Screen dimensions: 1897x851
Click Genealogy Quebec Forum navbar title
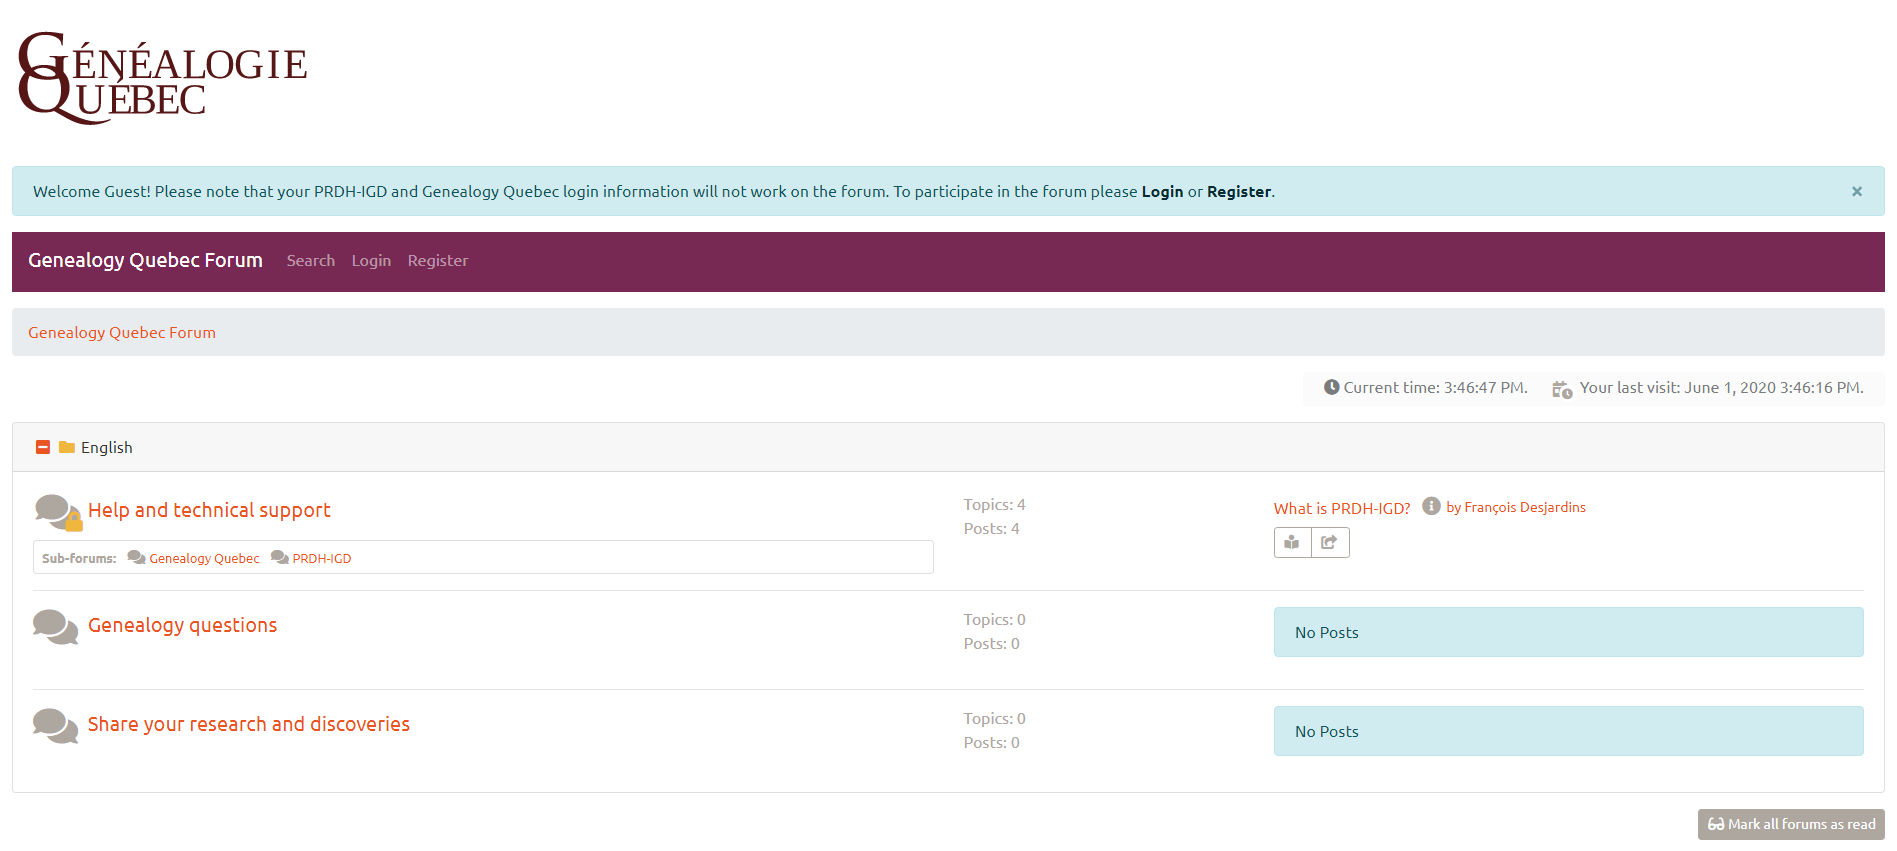145,261
